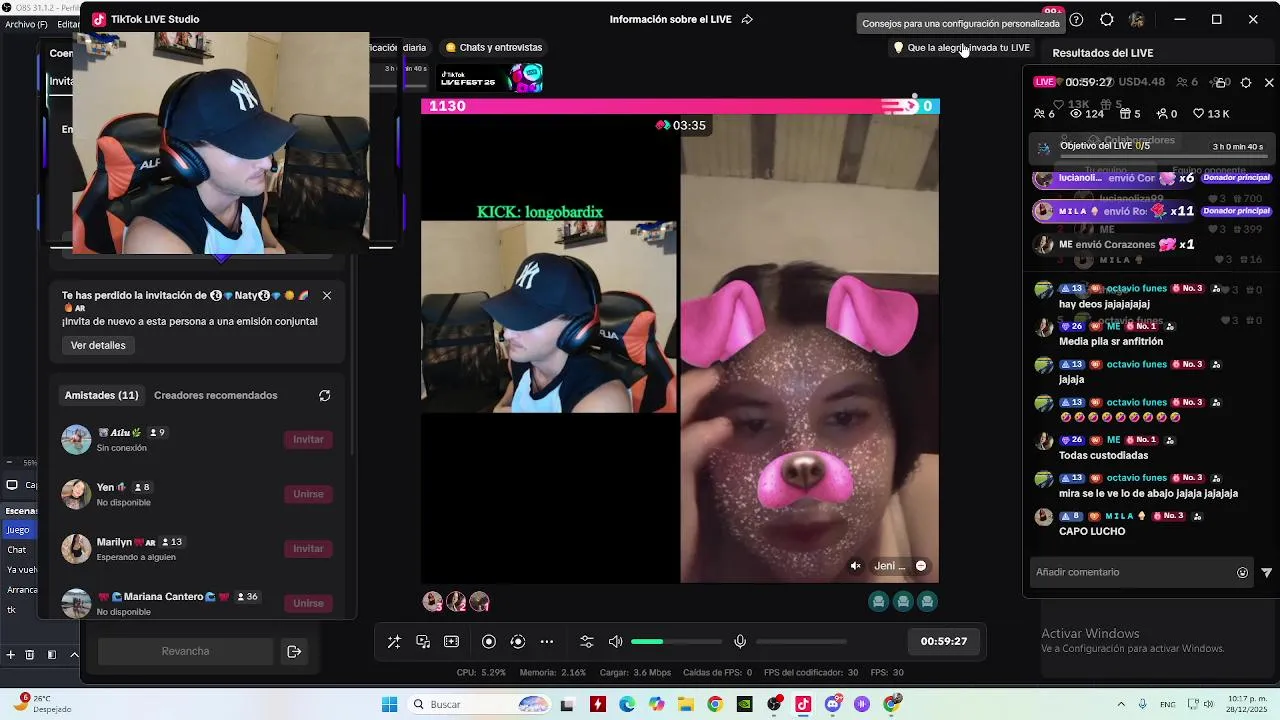Click the remove guest minus icon on Jeni
Image resolution: width=1280 pixels, height=720 pixels.
pos(921,566)
